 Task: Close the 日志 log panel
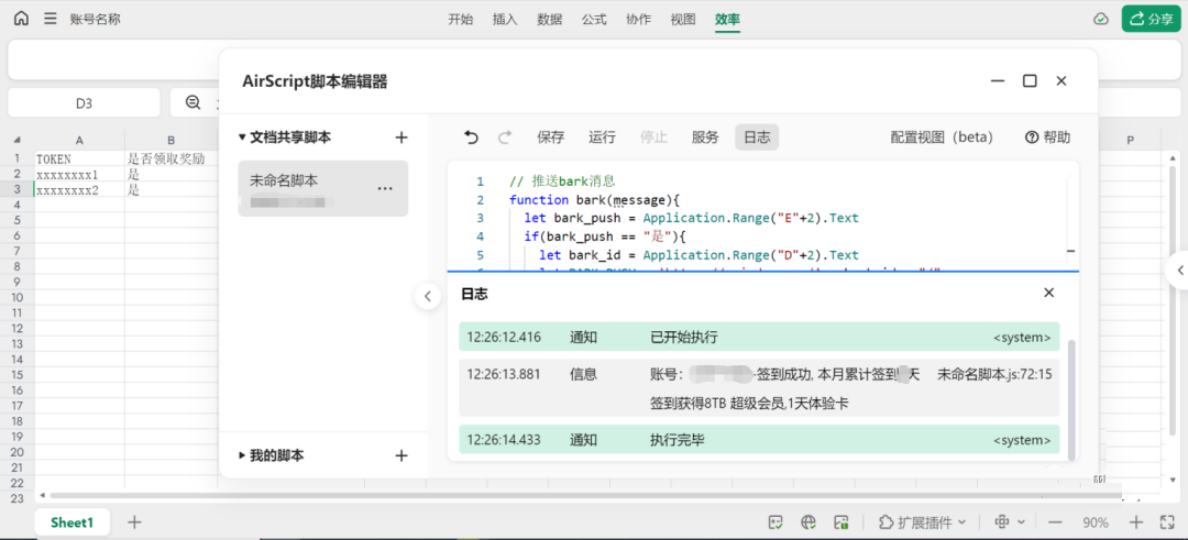point(1049,293)
